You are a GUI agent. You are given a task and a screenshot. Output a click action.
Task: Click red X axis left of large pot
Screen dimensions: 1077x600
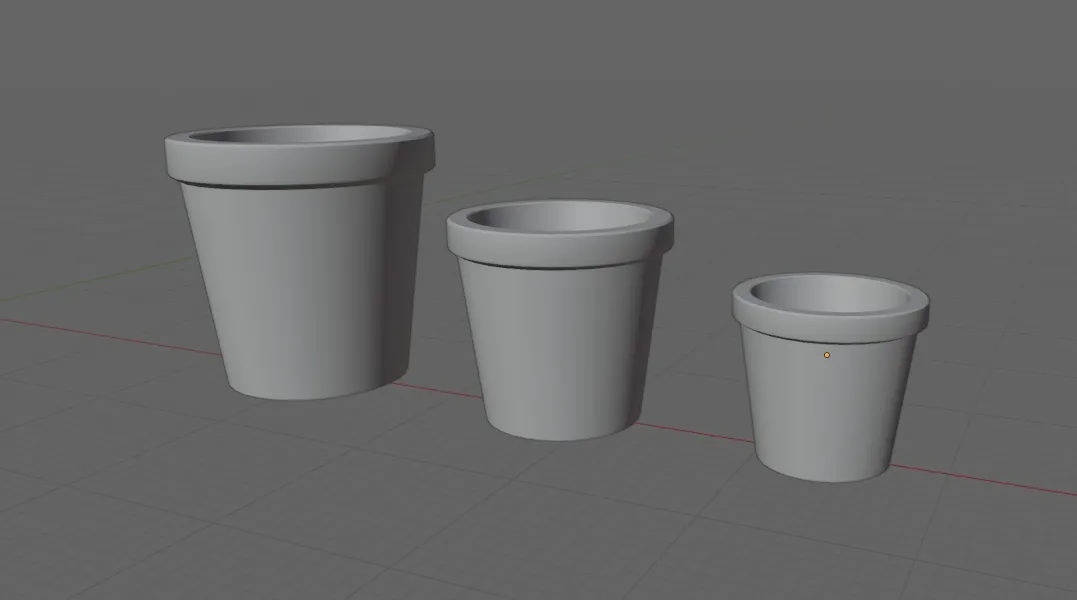[110, 336]
